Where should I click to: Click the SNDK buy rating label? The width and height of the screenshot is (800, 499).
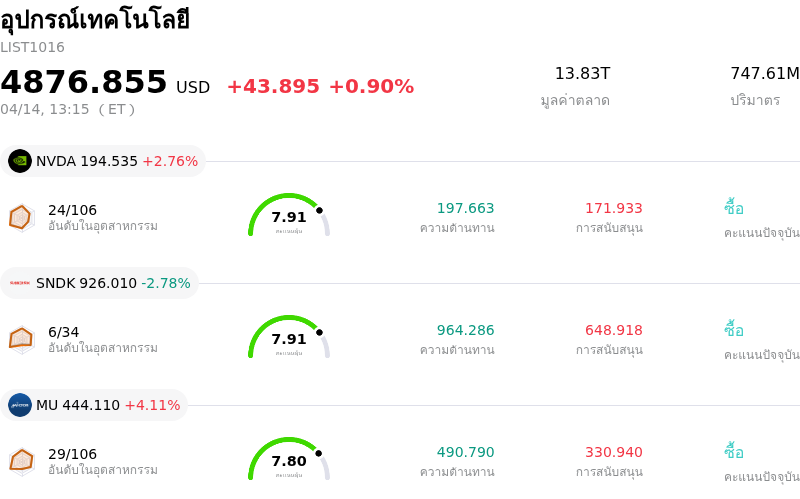tap(734, 330)
